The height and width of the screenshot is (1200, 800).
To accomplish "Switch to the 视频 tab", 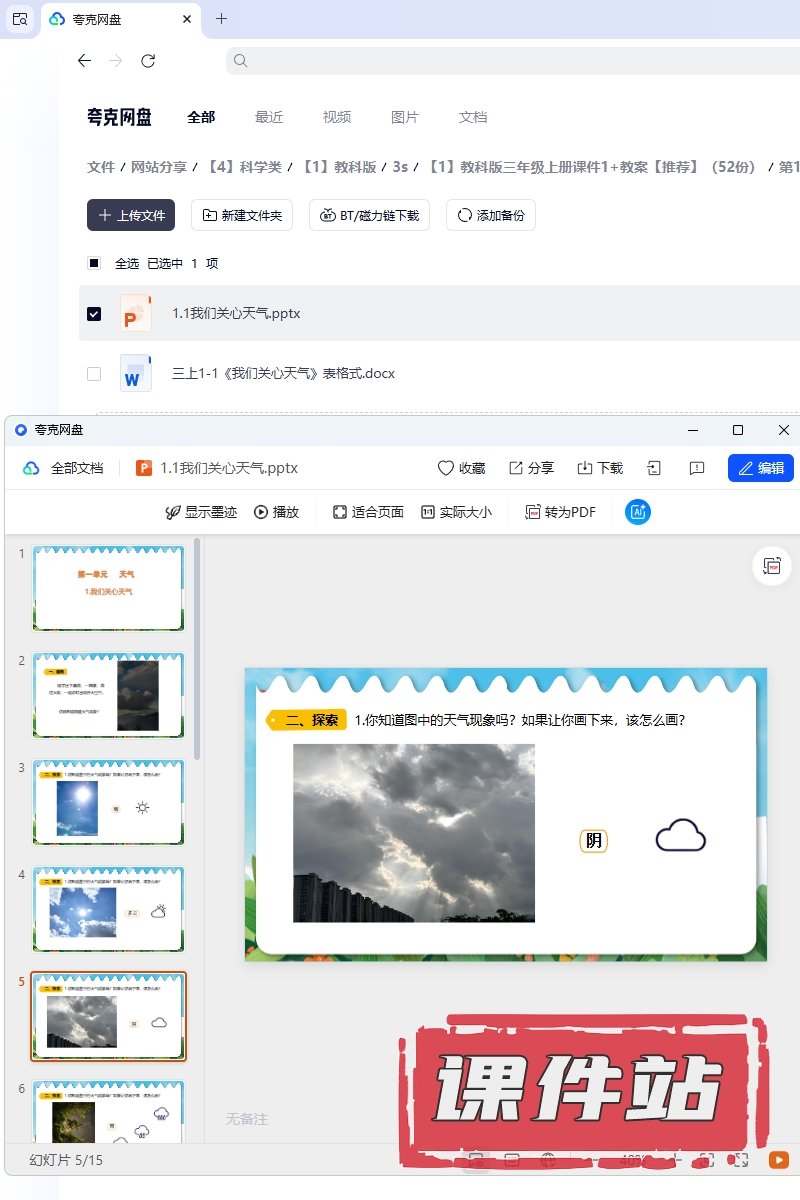I will [337, 117].
